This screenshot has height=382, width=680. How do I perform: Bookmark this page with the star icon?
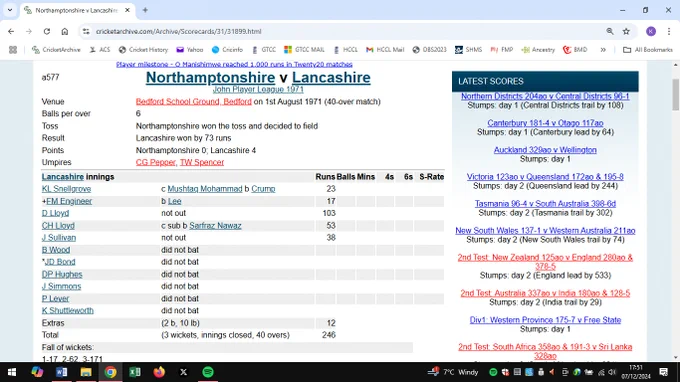[x=626, y=31]
